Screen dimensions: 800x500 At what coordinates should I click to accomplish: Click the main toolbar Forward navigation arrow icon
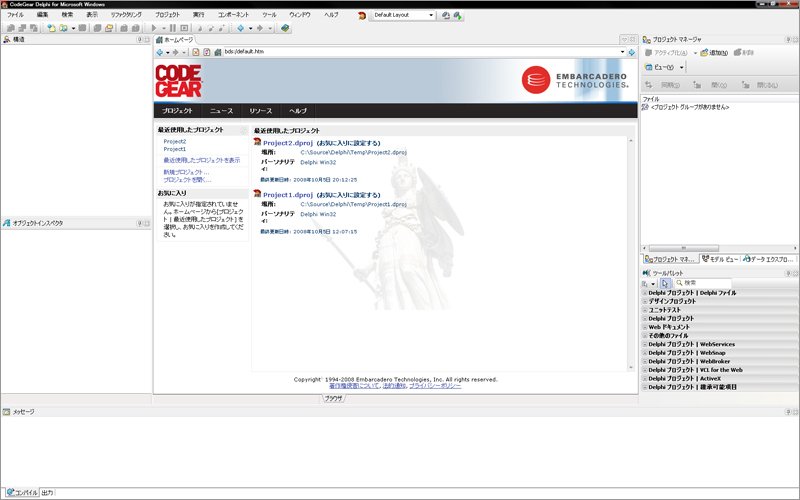tap(260, 28)
